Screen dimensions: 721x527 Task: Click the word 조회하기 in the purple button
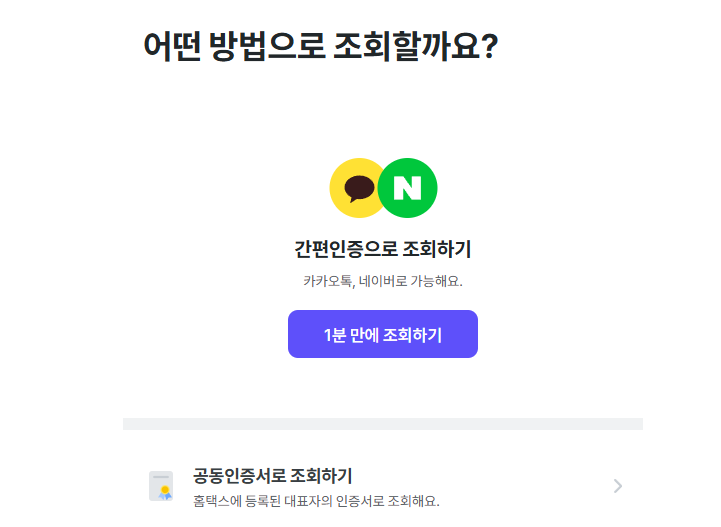412,335
